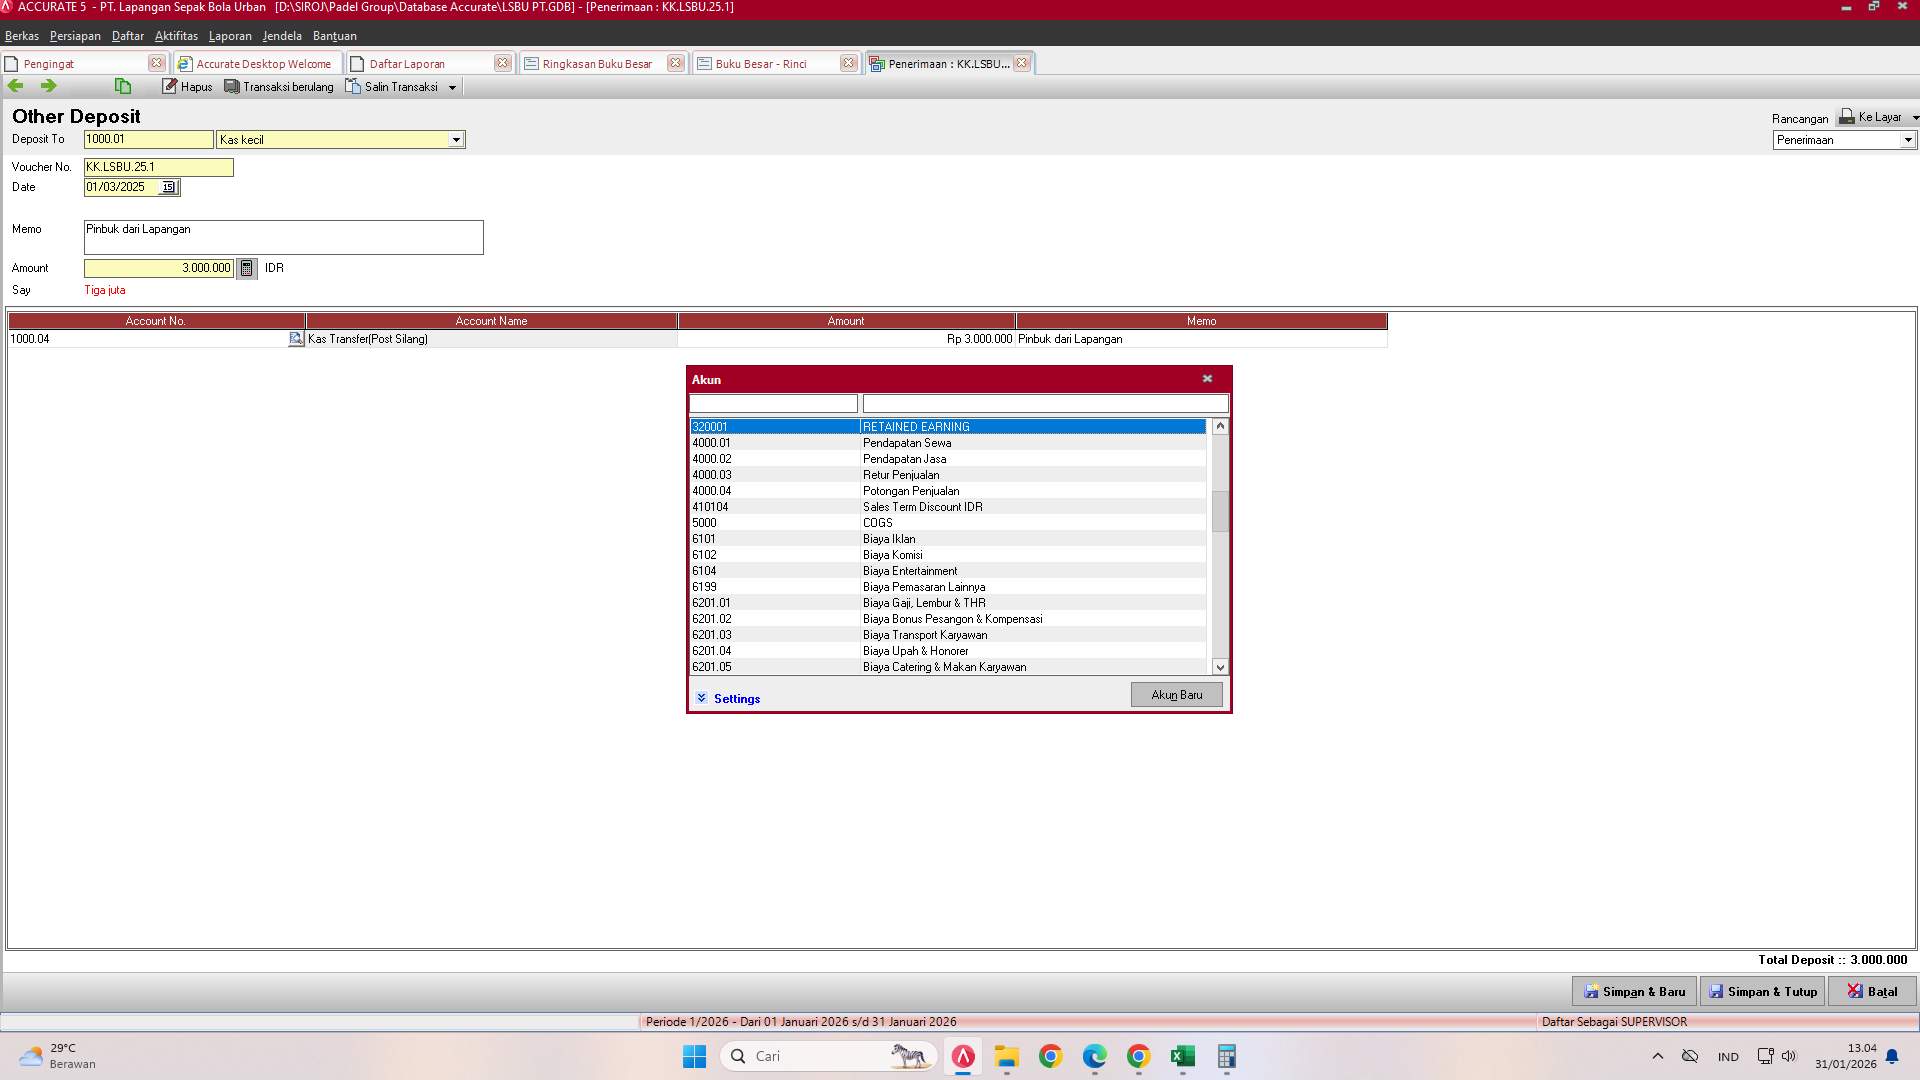
Task: Open the Laporan menu
Action: pos(230,36)
